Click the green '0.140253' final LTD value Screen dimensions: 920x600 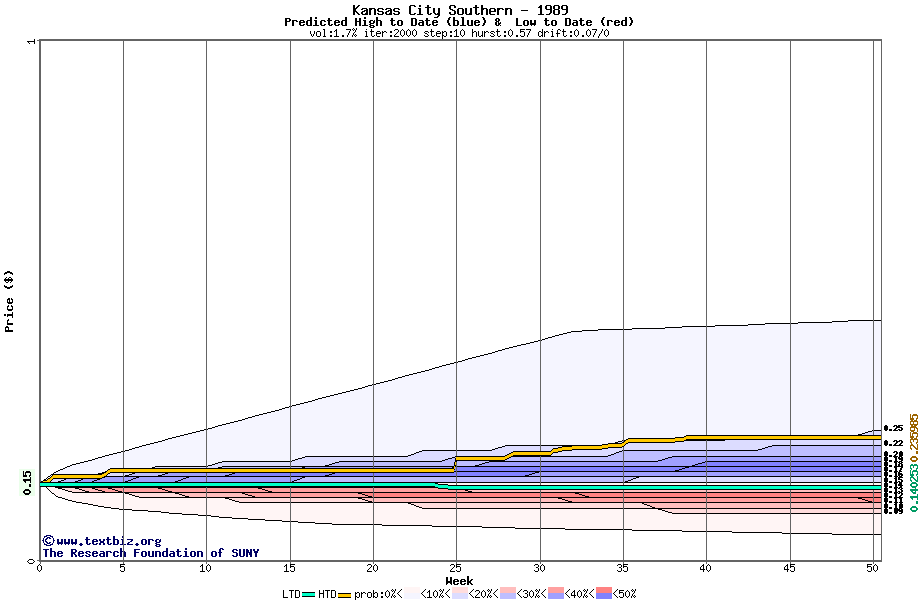914,487
